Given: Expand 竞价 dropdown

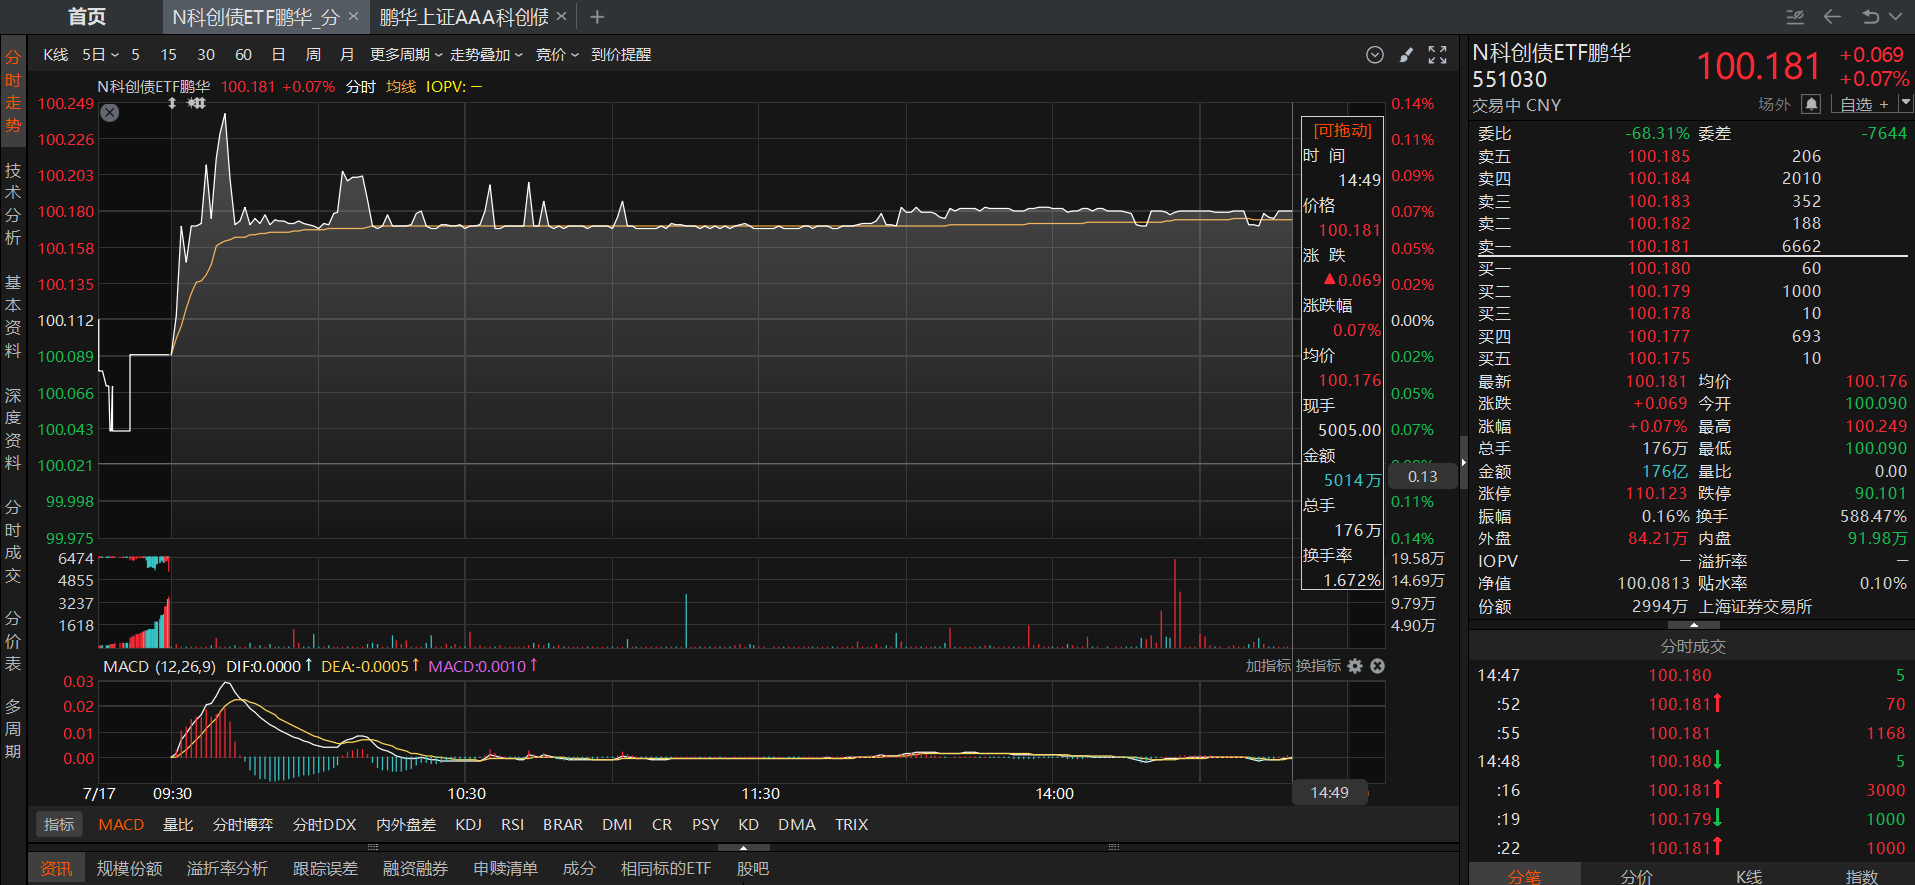Looking at the screenshot, I should (x=557, y=55).
